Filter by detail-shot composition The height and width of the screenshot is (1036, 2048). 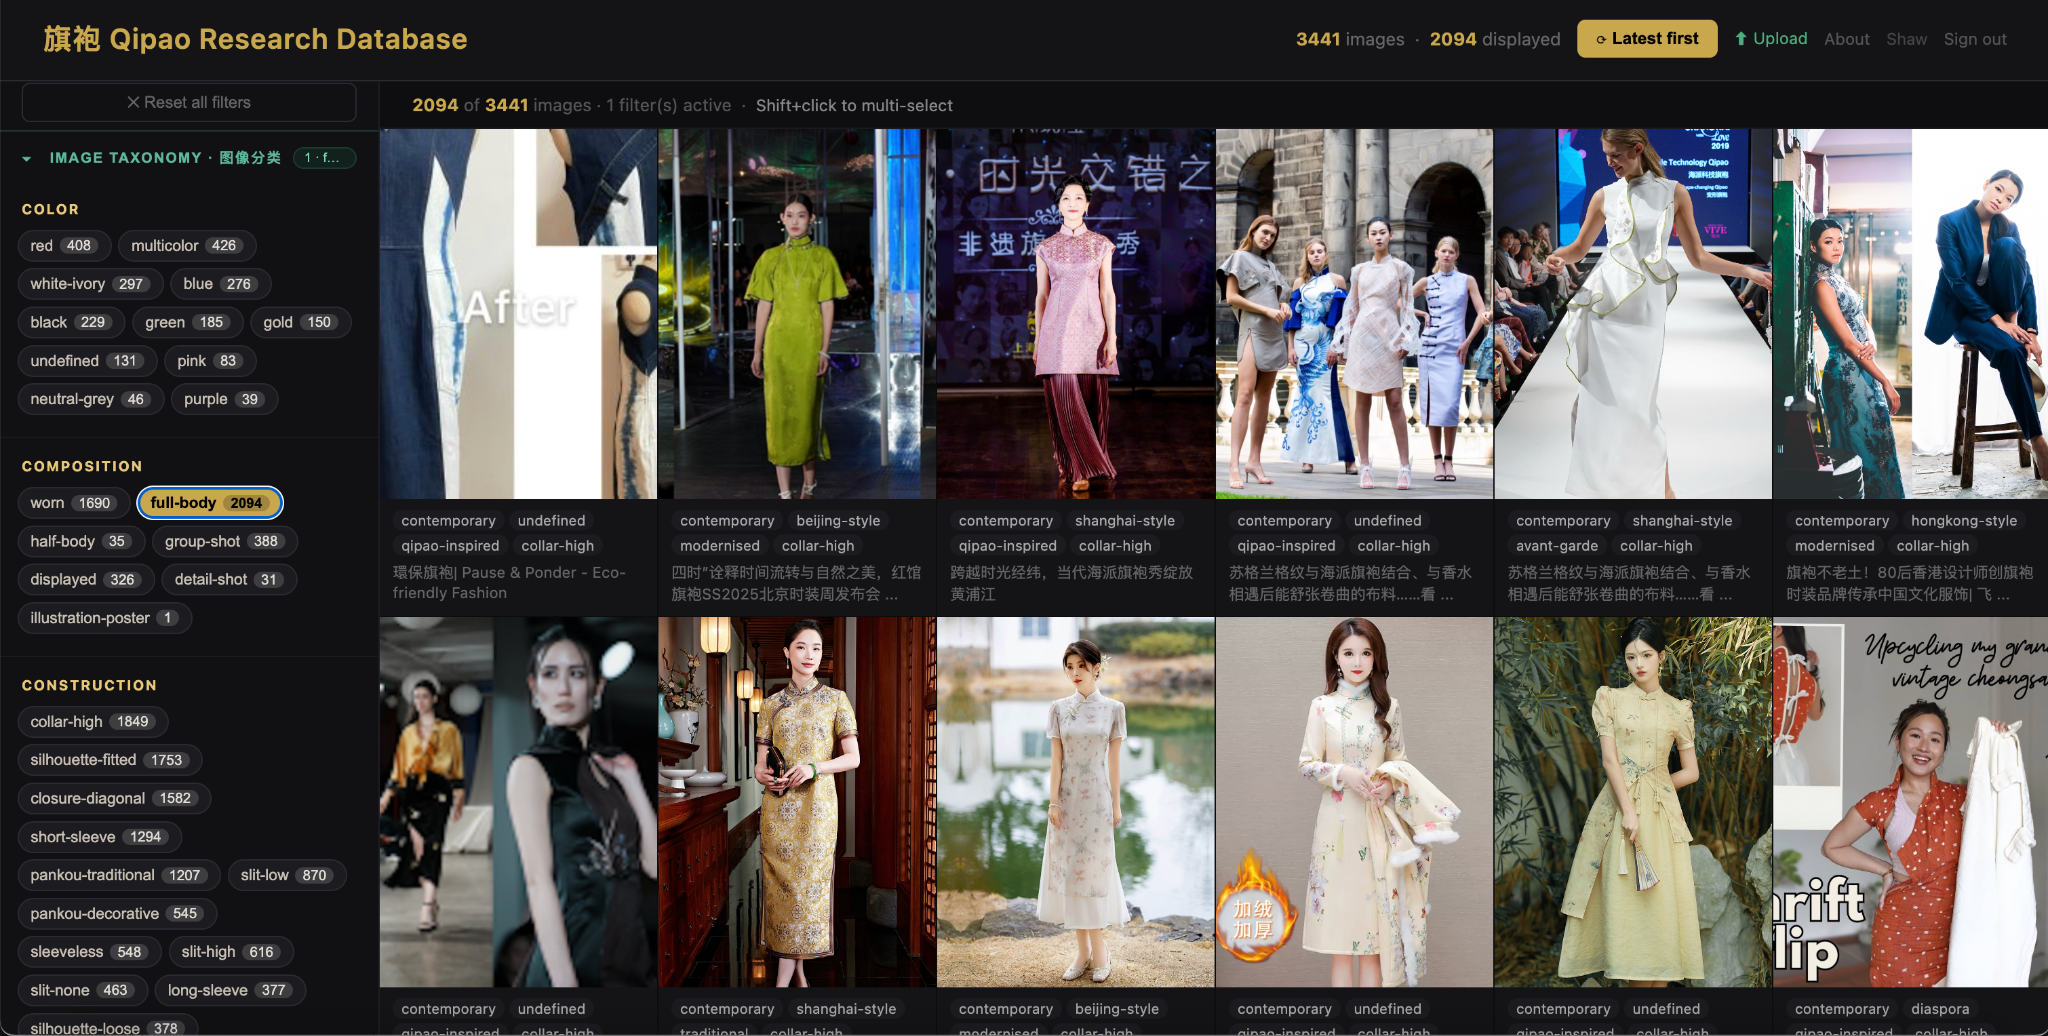tap(229, 580)
